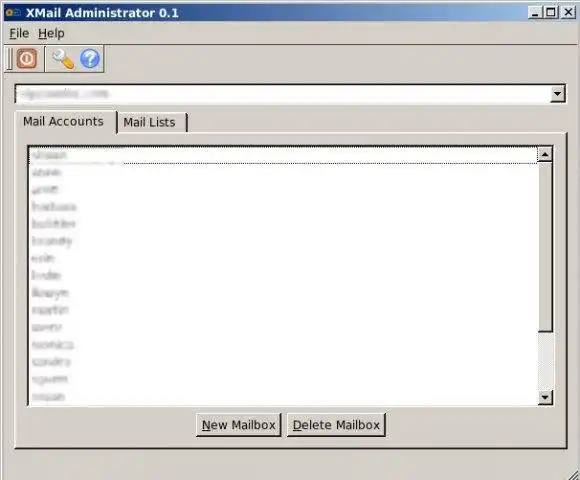Image resolution: width=580 pixels, height=480 pixels.
Task: Open settings via the wrench tool icon
Action: tap(63, 59)
